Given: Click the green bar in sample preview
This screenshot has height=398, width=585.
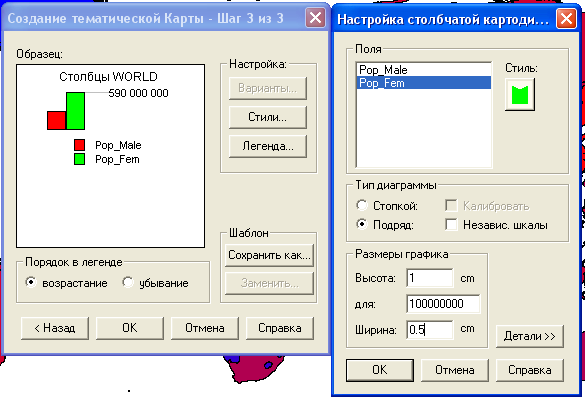Looking at the screenshot, I should tap(75, 111).
